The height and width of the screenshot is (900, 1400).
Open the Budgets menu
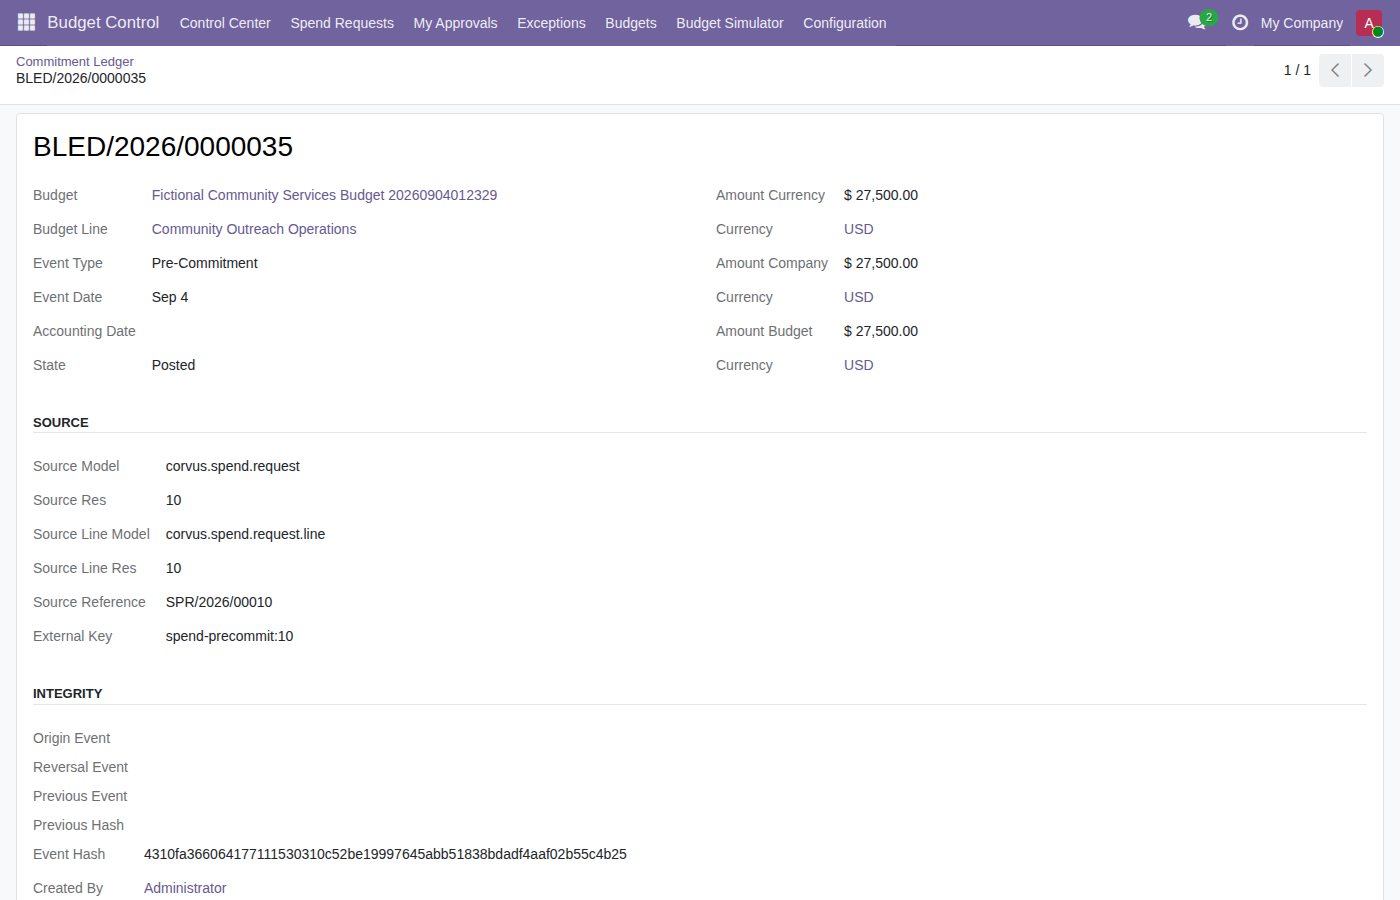[x=631, y=23]
